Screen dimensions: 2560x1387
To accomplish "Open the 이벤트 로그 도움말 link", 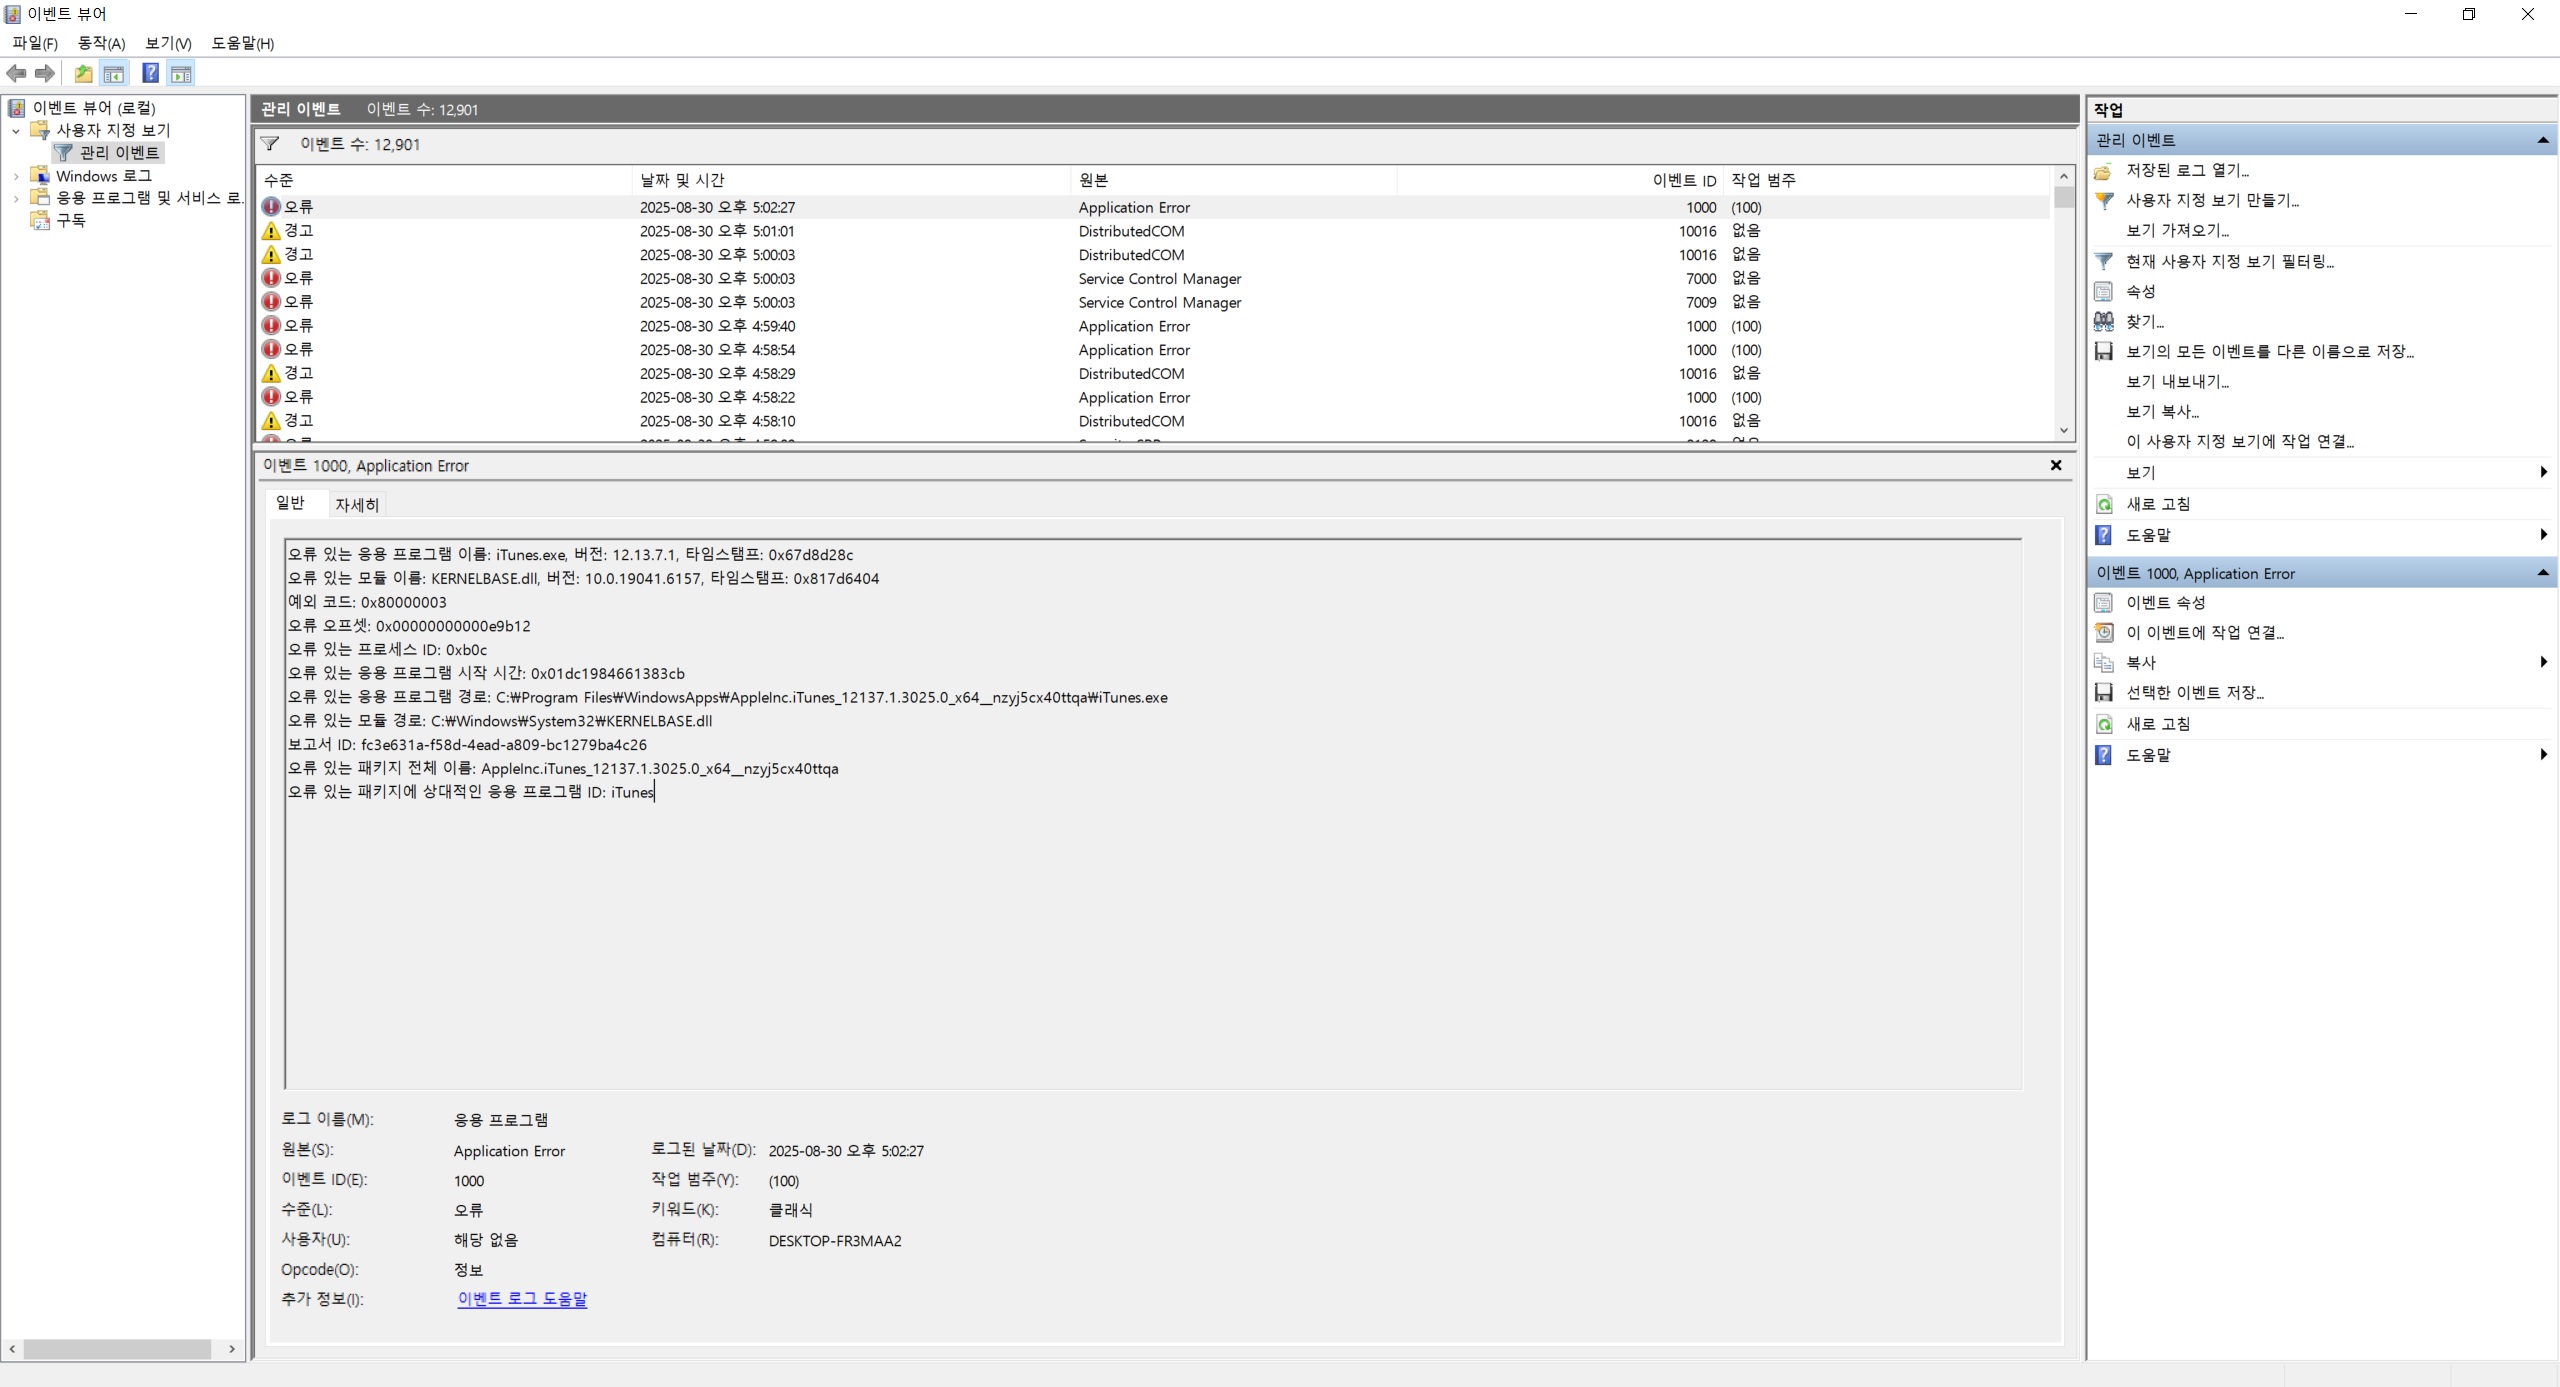I will coord(522,1299).
